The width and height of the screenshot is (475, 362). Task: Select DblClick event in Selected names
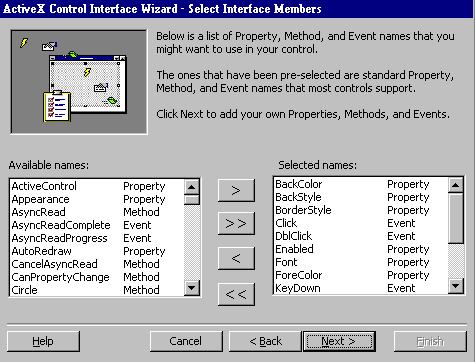point(361,236)
